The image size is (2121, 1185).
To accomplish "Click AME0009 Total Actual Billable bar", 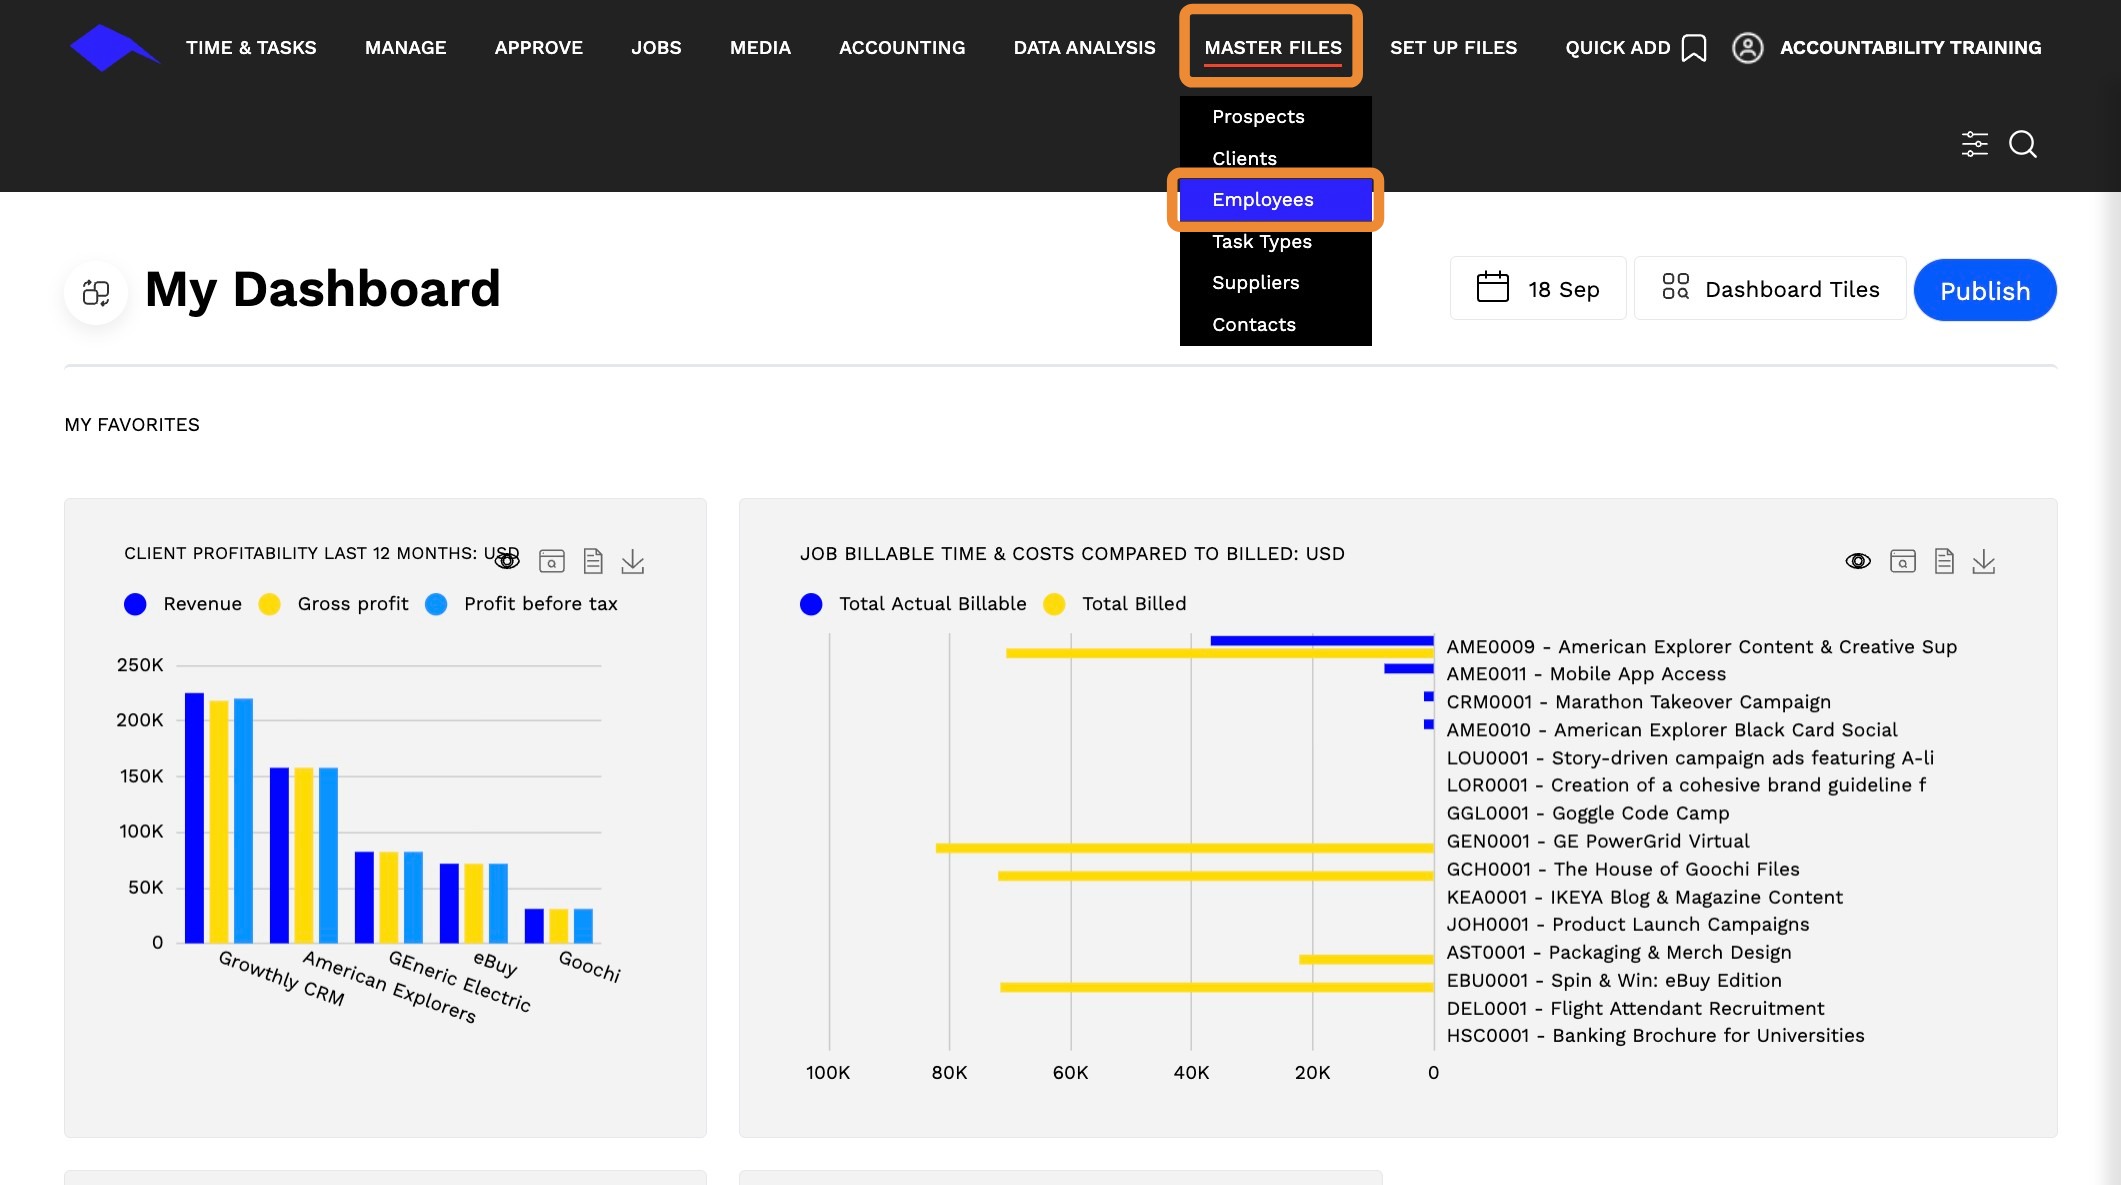I will point(1322,641).
